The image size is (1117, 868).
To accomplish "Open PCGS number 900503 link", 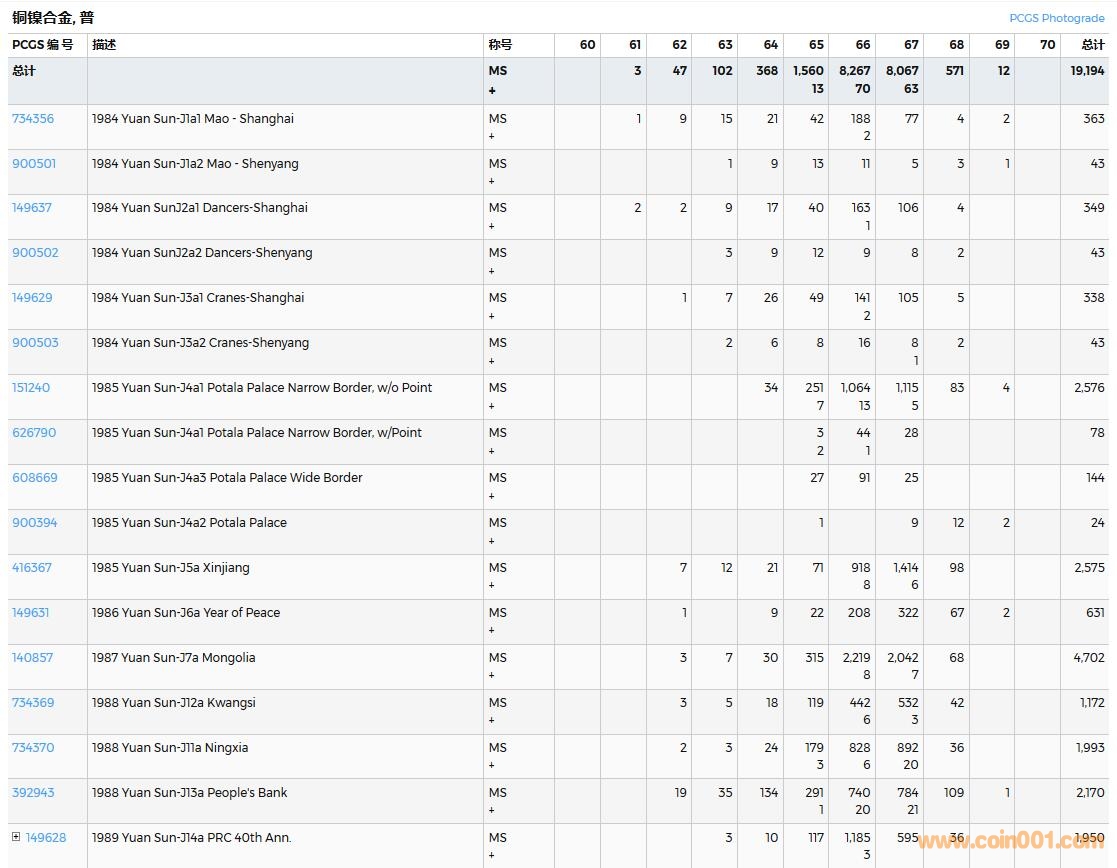I will (x=35, y=343).
